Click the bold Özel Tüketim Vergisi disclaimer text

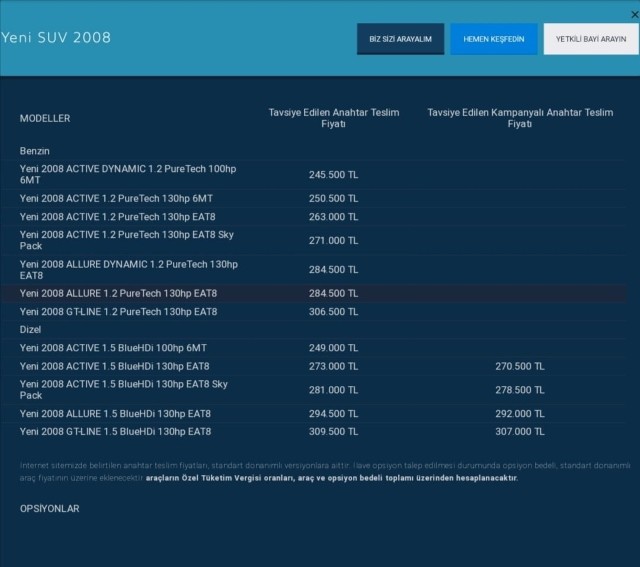(332, 478)
